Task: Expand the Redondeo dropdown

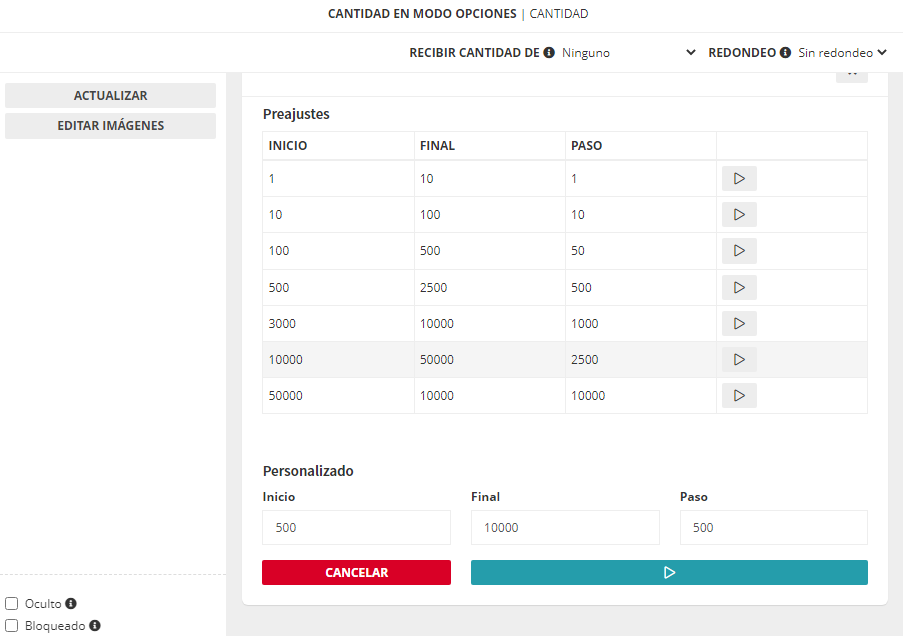Action: tap(842, 53)
